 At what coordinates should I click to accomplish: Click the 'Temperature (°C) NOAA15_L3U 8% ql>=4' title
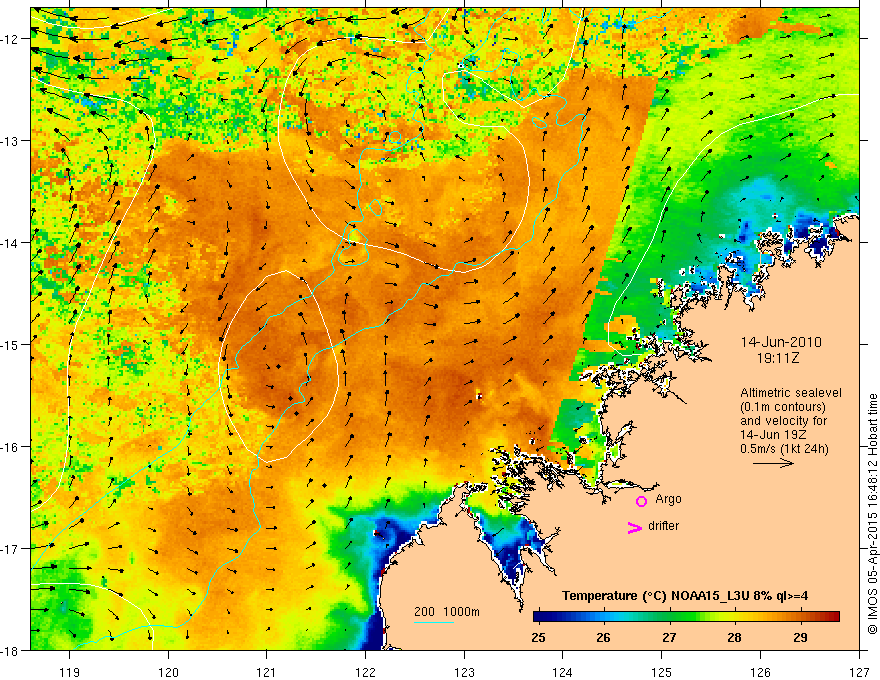coord(685,596)
